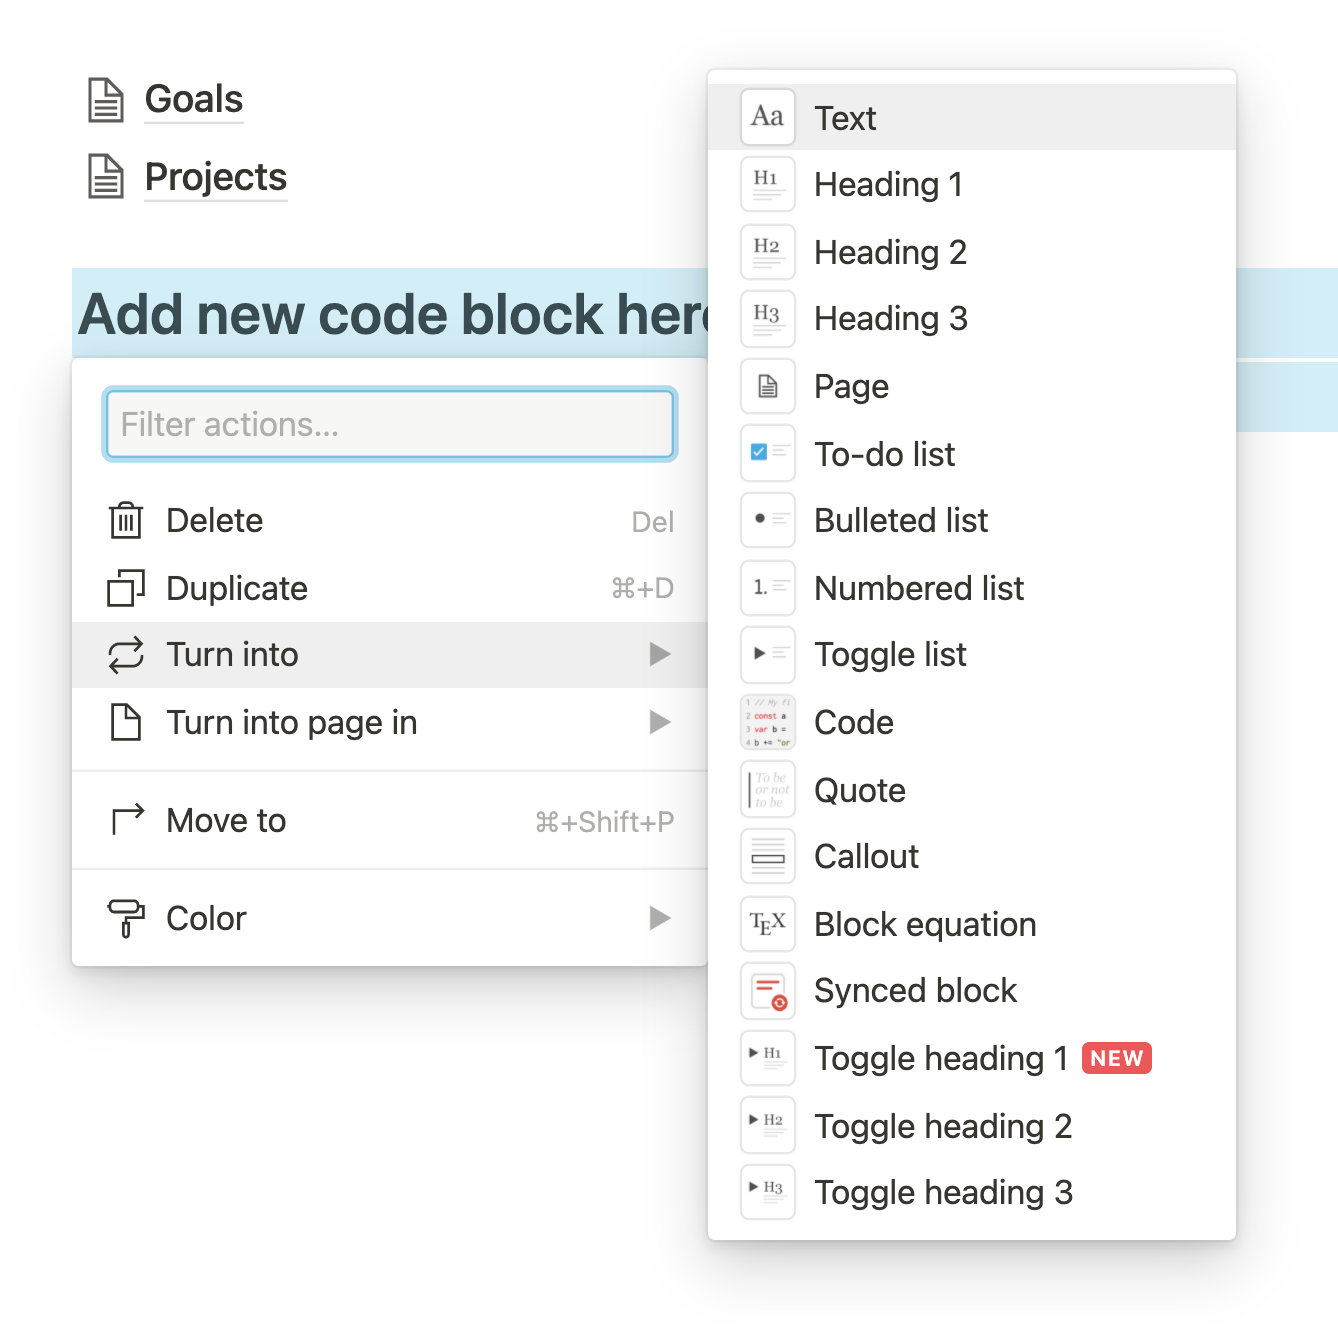The height and width of the screenshot is (1334, 1338).
Task: Expand the Color submenu arrow
Action: 660,918
